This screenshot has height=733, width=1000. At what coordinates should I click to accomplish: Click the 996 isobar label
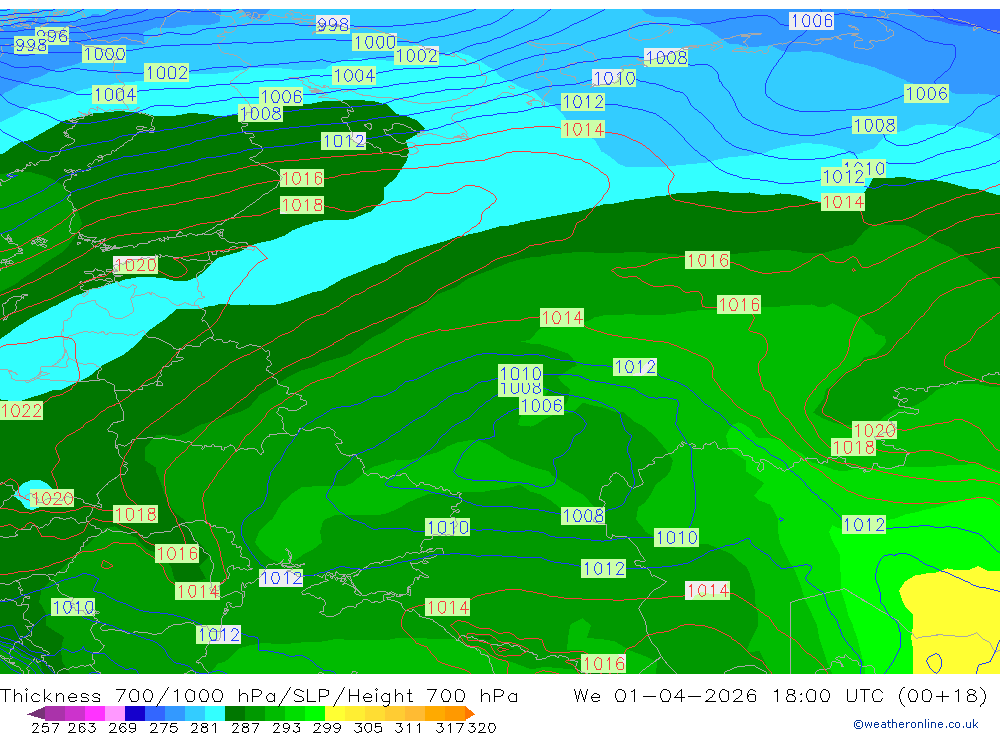52,36
